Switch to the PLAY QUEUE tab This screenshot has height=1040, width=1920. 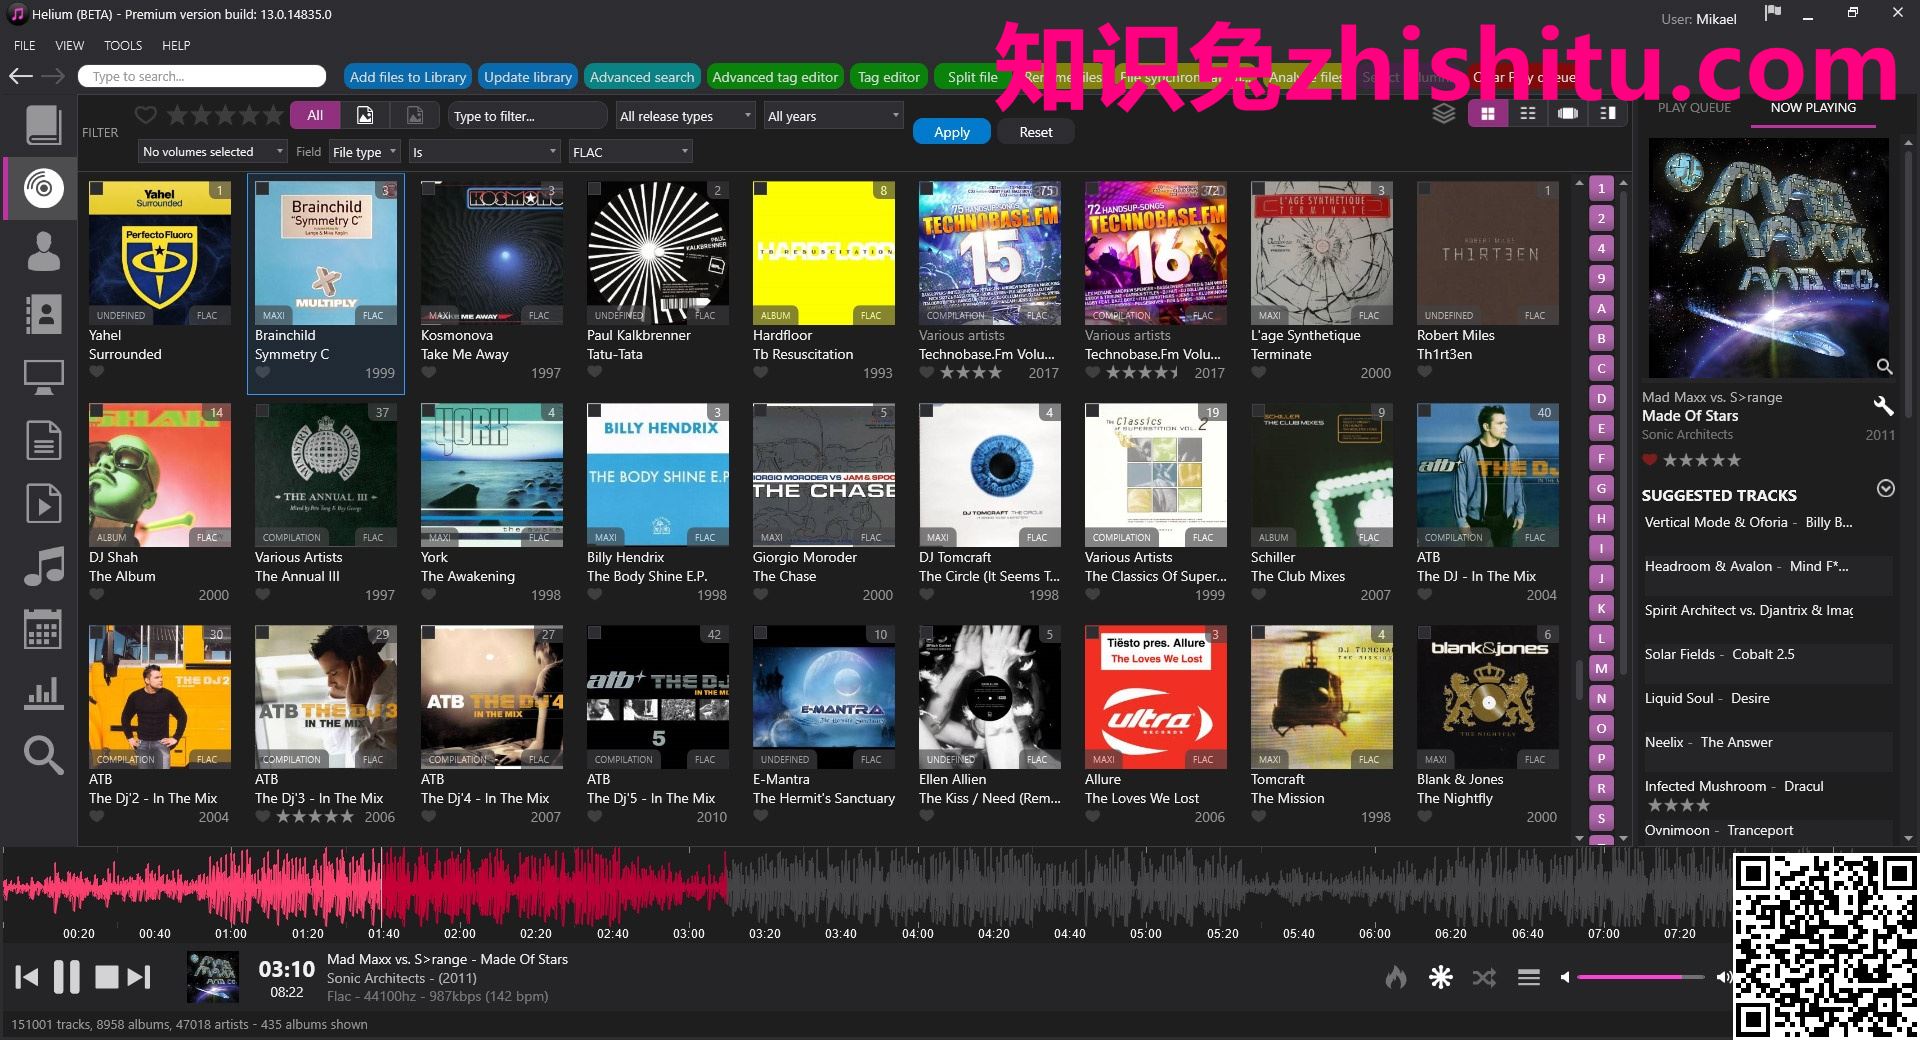pyautogui.click(x=1694, y=108)
